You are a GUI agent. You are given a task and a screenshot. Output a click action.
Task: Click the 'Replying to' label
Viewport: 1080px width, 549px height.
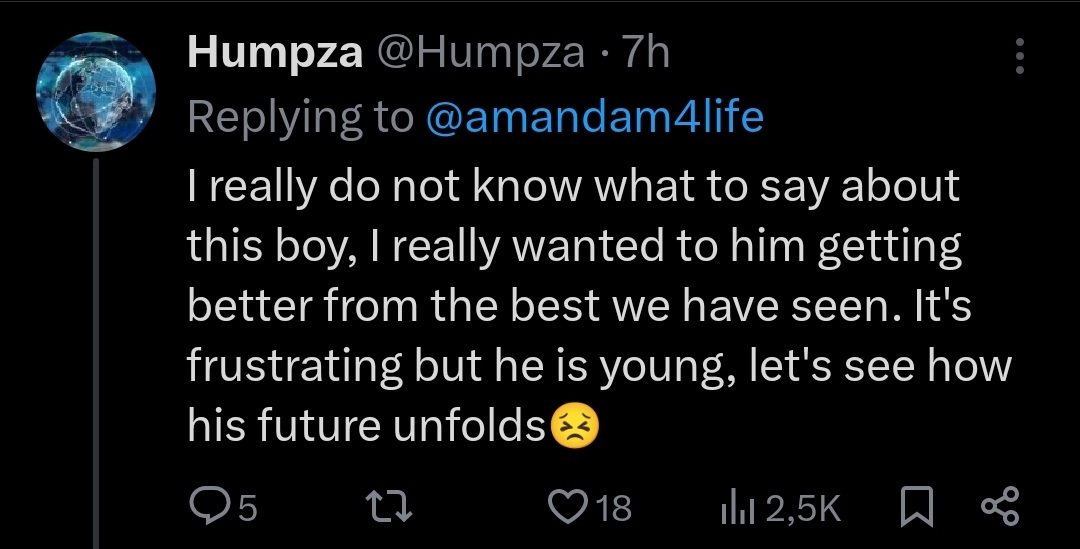[300, 117]
